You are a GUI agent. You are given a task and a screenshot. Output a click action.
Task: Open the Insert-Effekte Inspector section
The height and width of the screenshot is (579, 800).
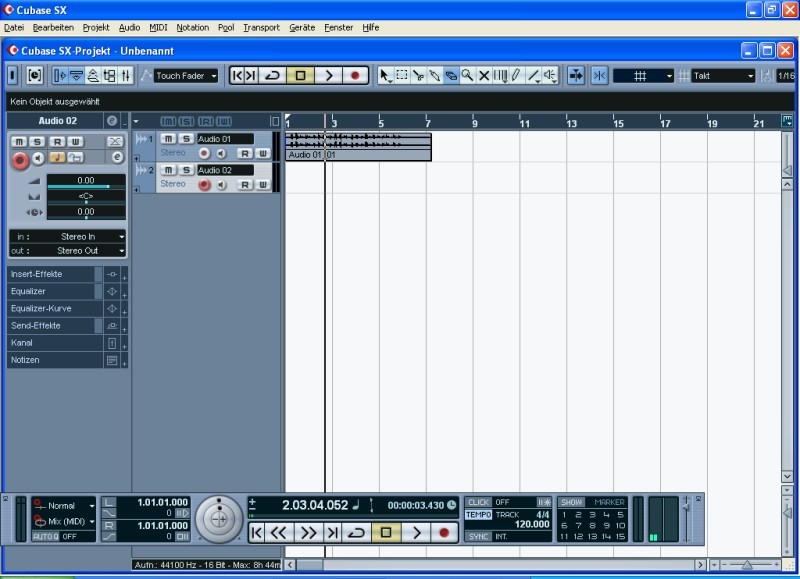(55, 274)
